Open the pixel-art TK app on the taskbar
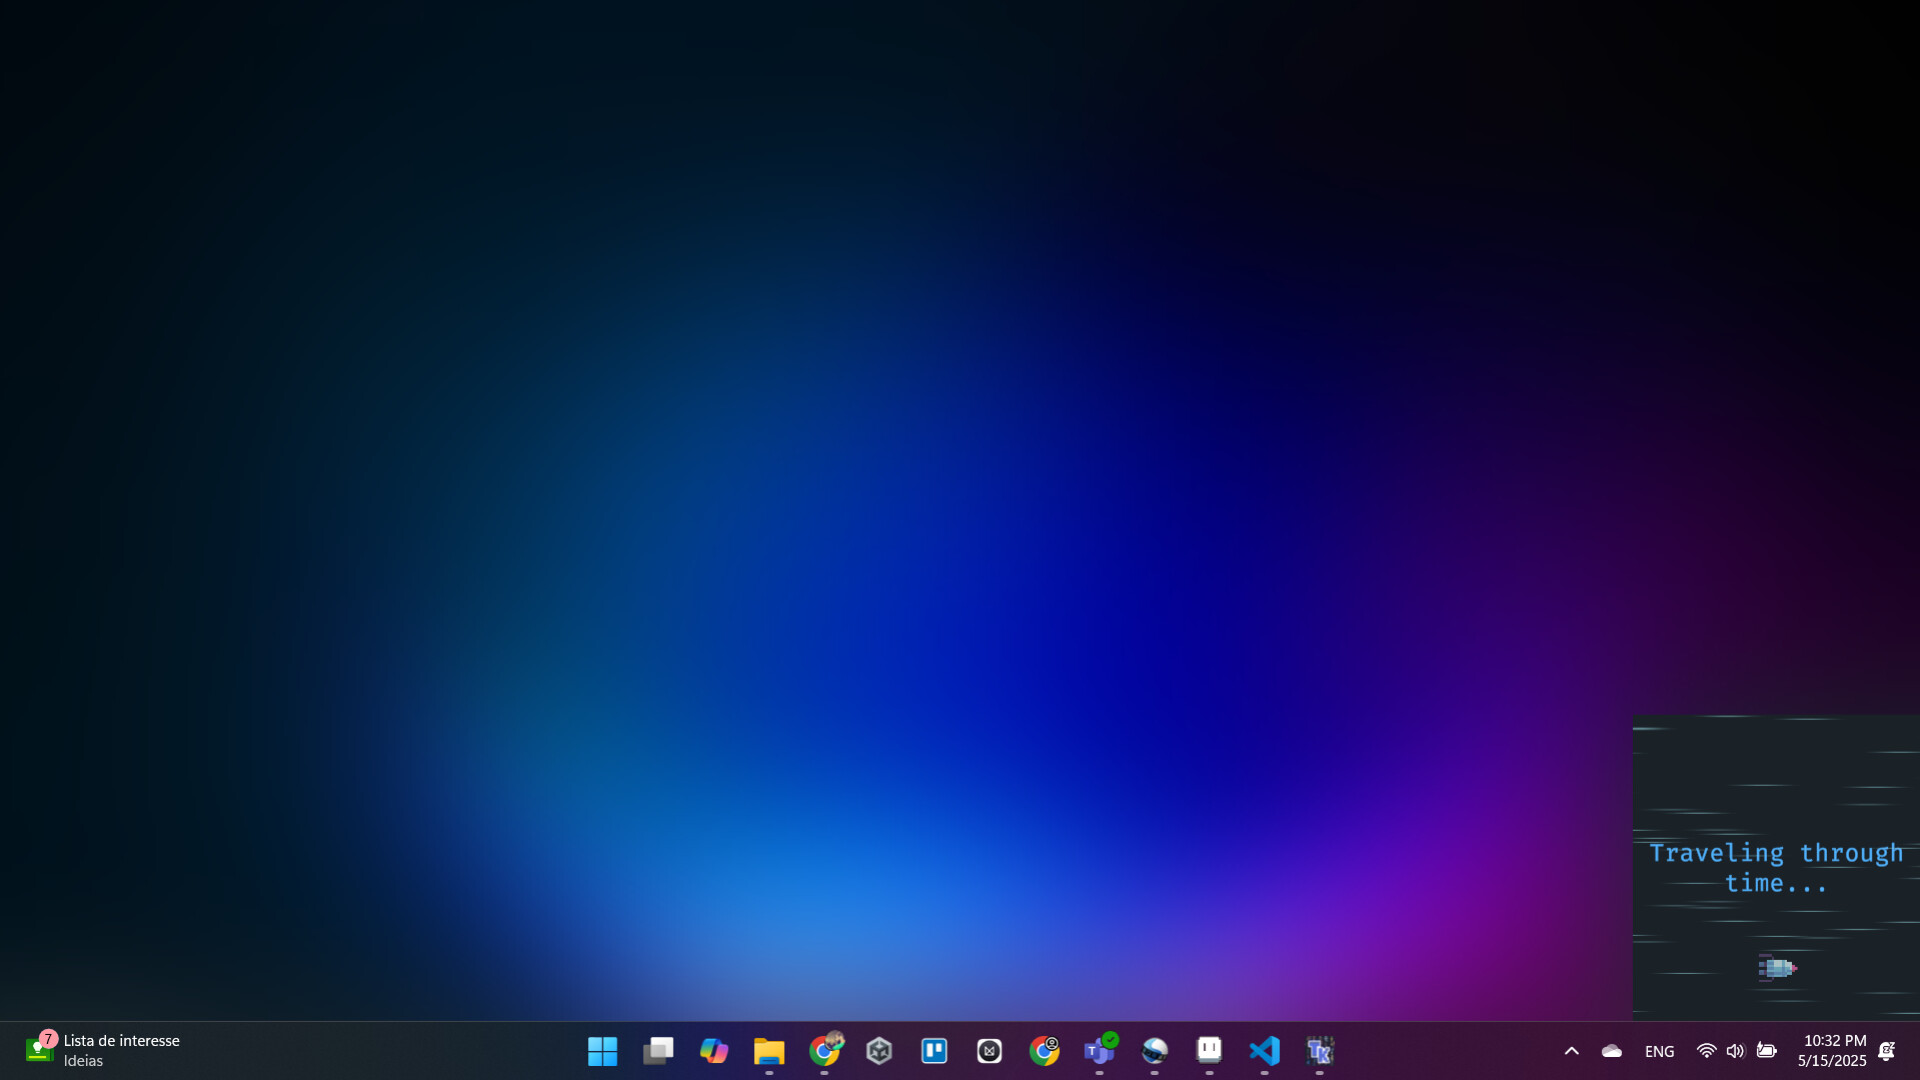1920x1080 pixels. pyautogui.click(x=1320, y=1051)
